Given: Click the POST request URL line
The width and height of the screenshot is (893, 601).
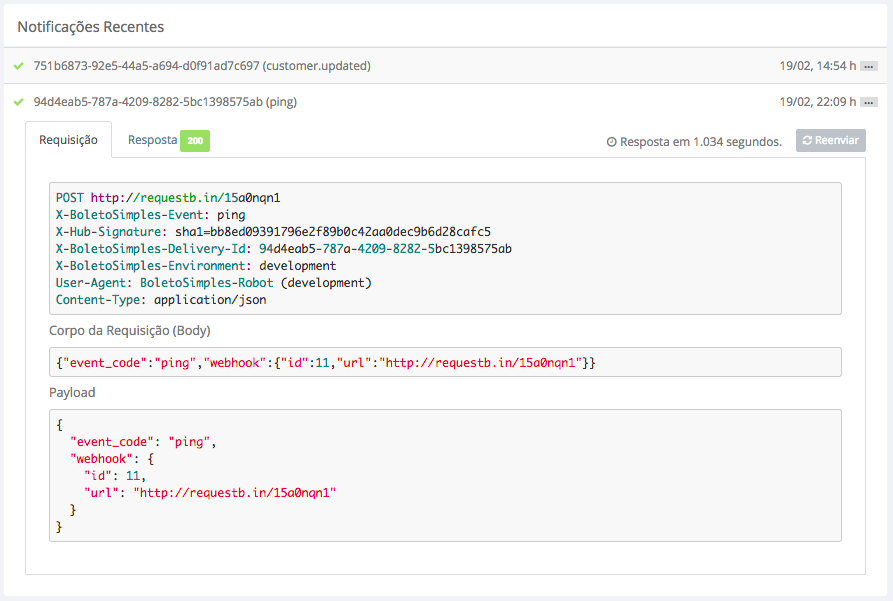Looking at the screenshot, I should (x=168, y=198).
